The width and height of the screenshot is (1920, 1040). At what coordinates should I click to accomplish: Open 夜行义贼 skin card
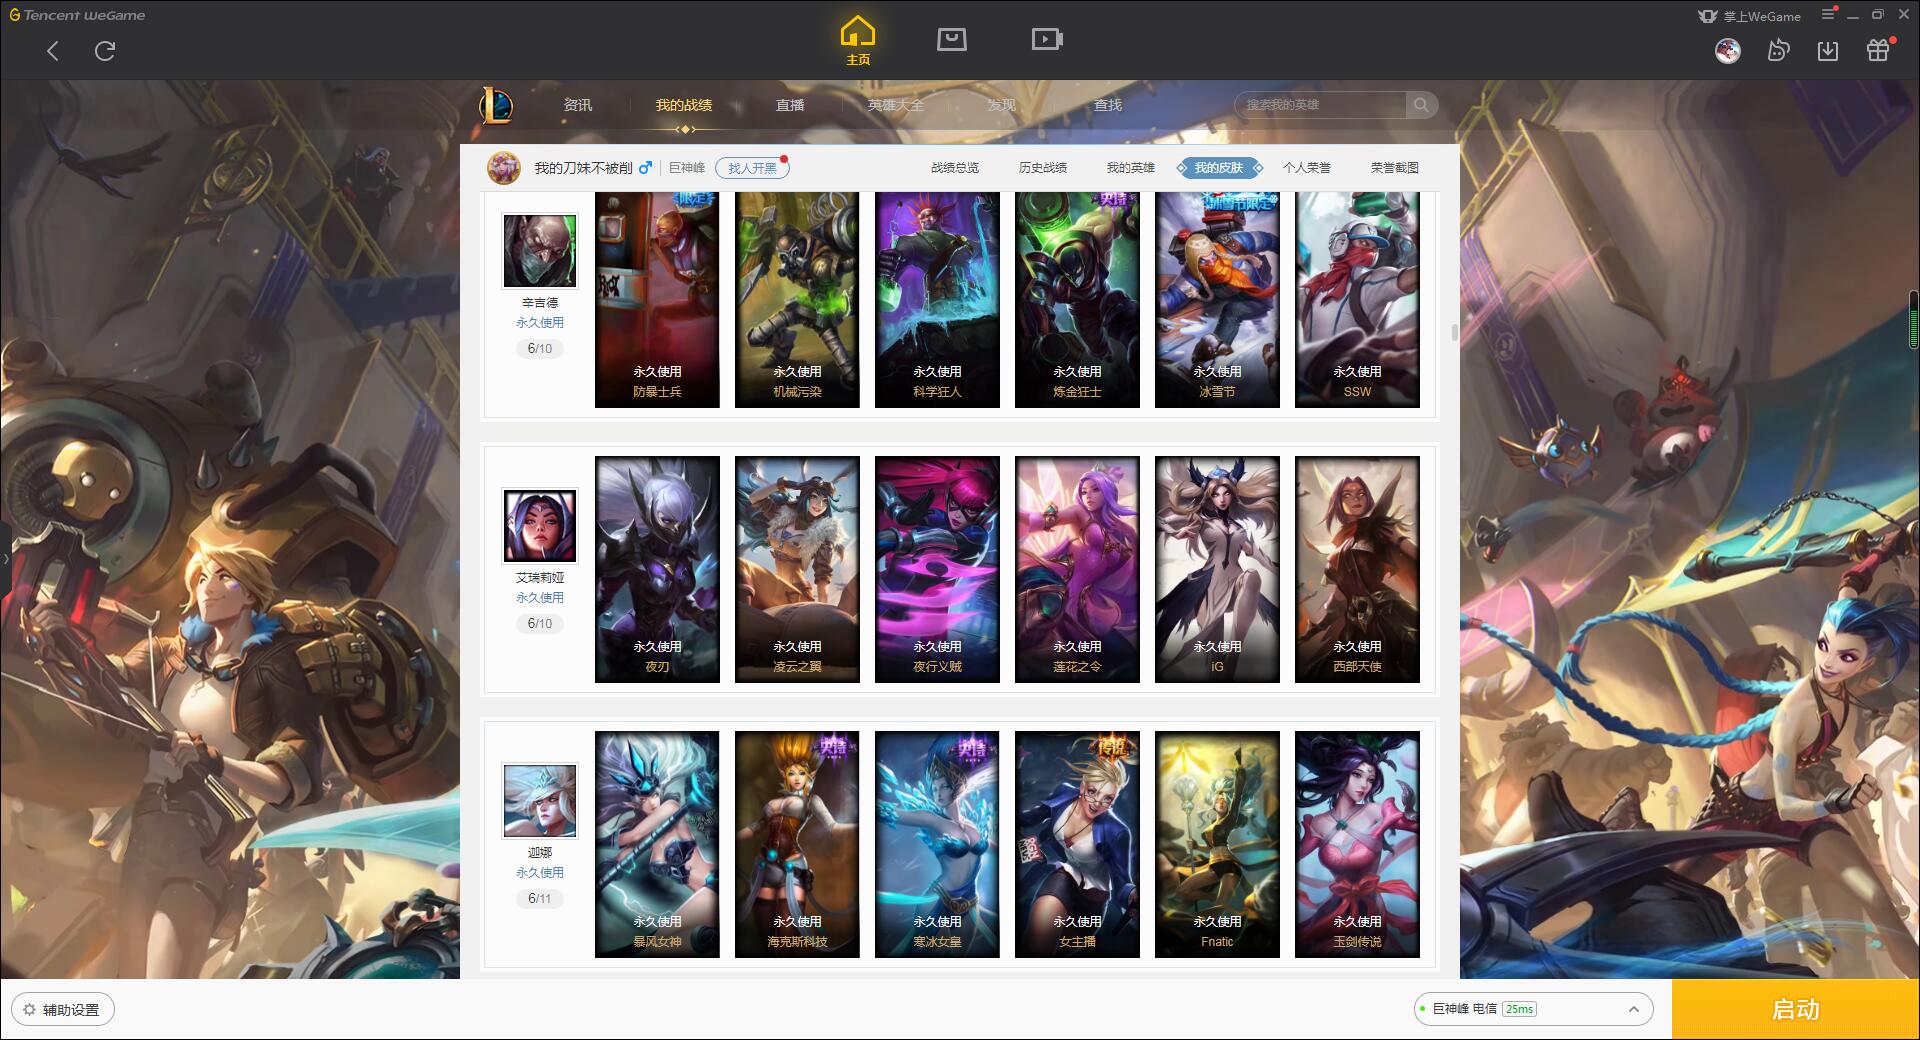click(x=937, y=570)
